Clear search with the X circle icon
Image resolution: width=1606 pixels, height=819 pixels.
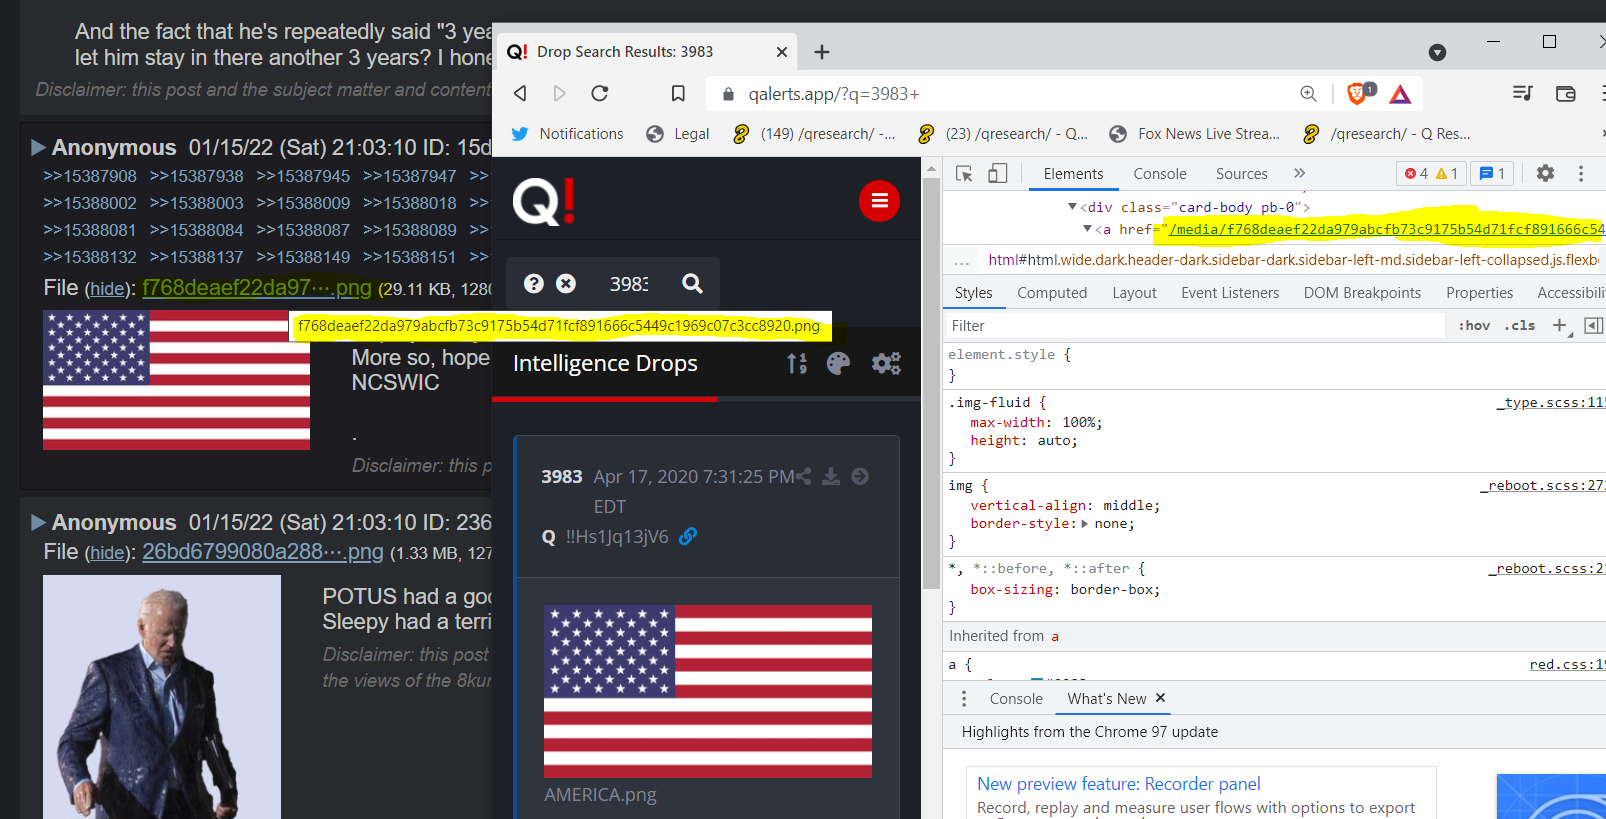(x=566, y=283)
